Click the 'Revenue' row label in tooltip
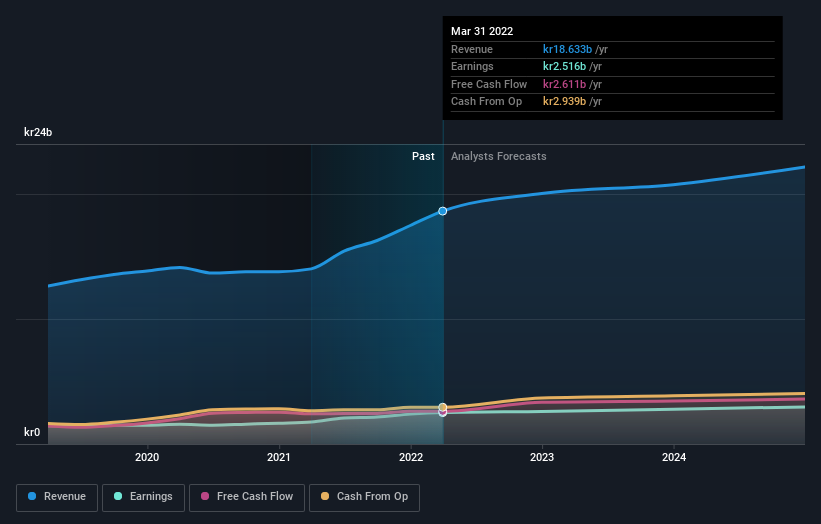Screen dimensions: 821x524 tap(472, 49)
